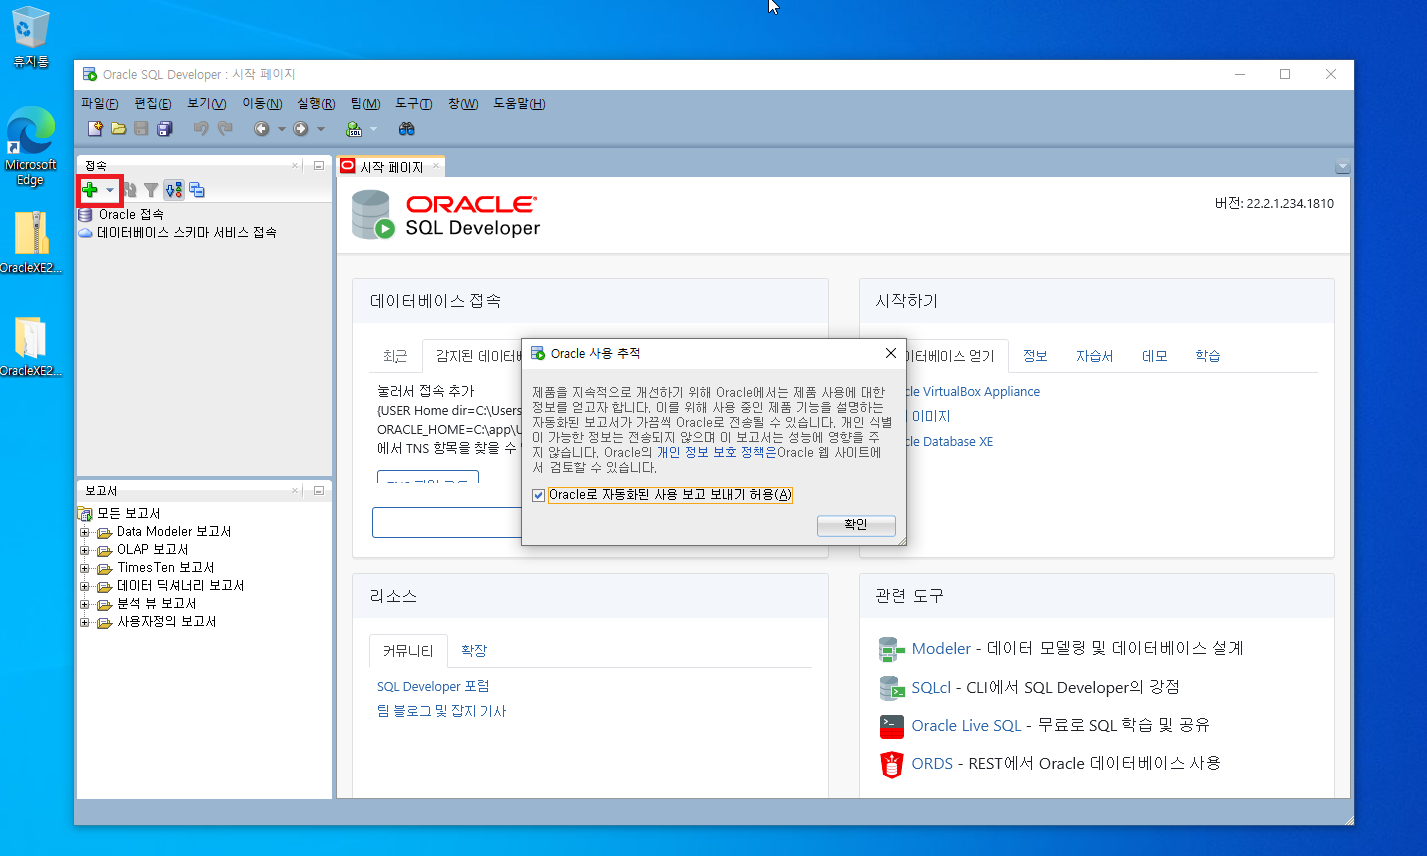The height and width of the screenshot is (856, 1427).
Task: Open the 보기(V) menu
Action: pyautogui.click(x=207, y=104)
